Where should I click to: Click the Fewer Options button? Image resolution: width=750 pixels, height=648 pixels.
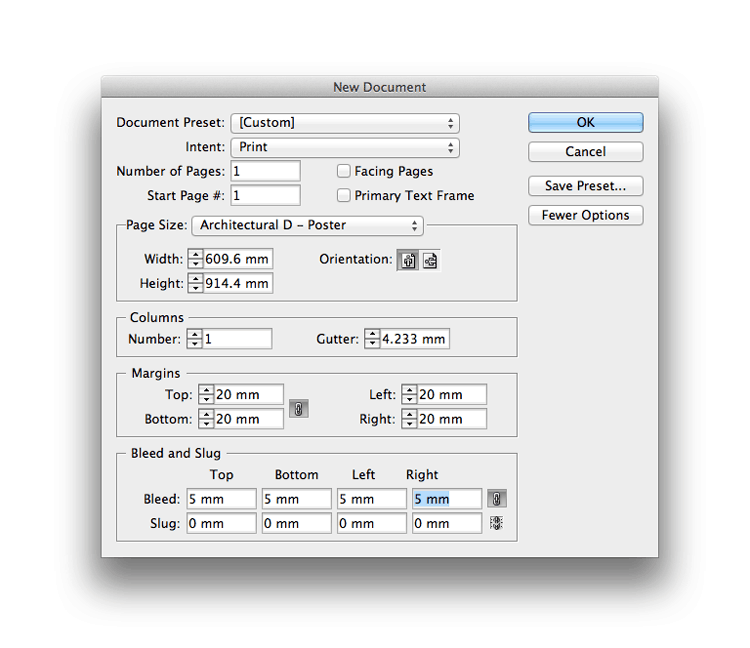[585, 215]
